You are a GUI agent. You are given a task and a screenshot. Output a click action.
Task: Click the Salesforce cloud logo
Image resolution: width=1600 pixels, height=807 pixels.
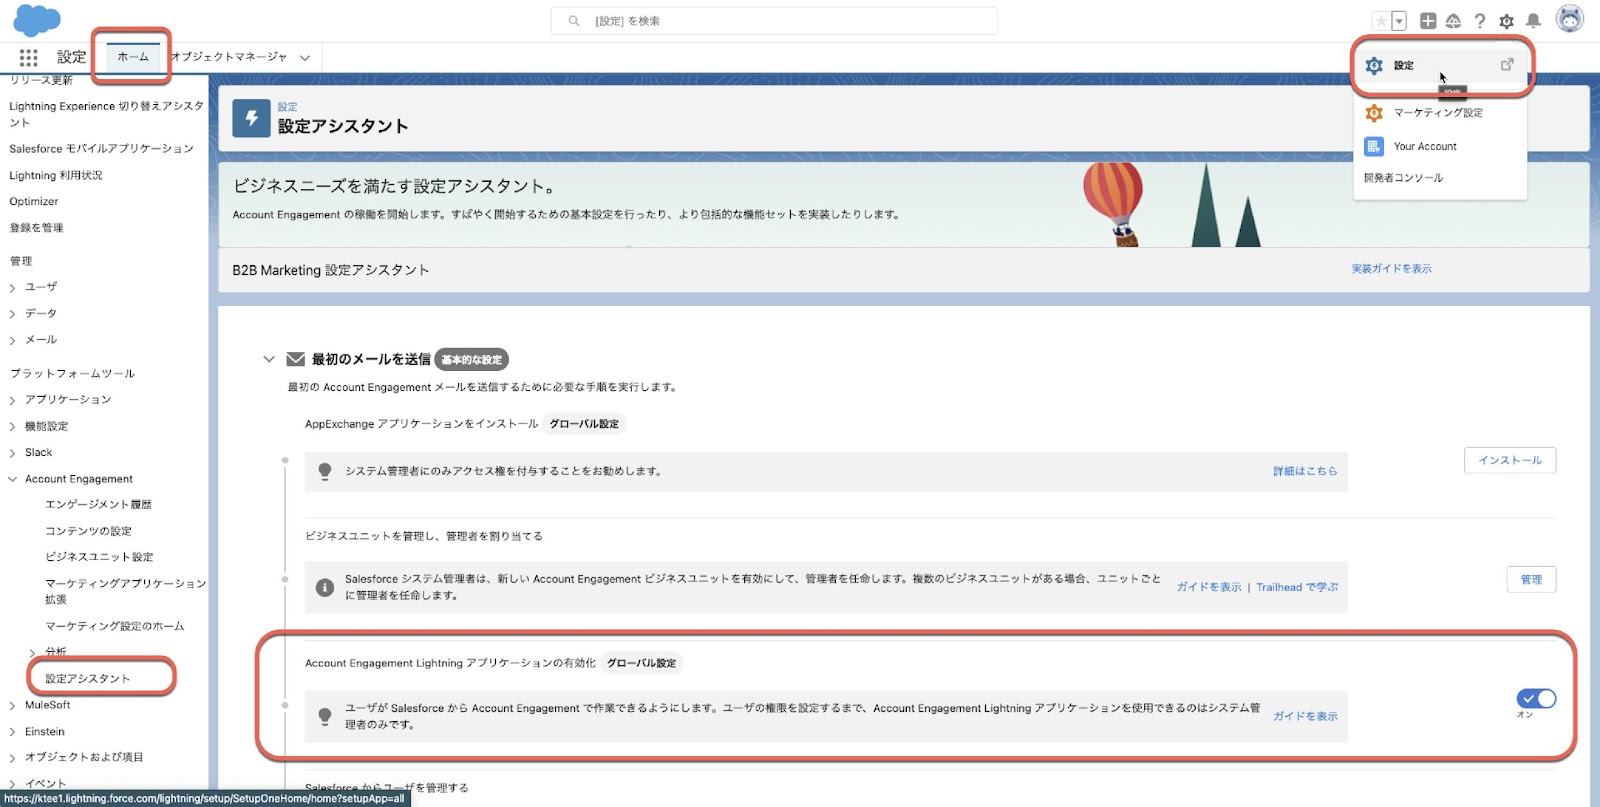click(x=37, y=20)
